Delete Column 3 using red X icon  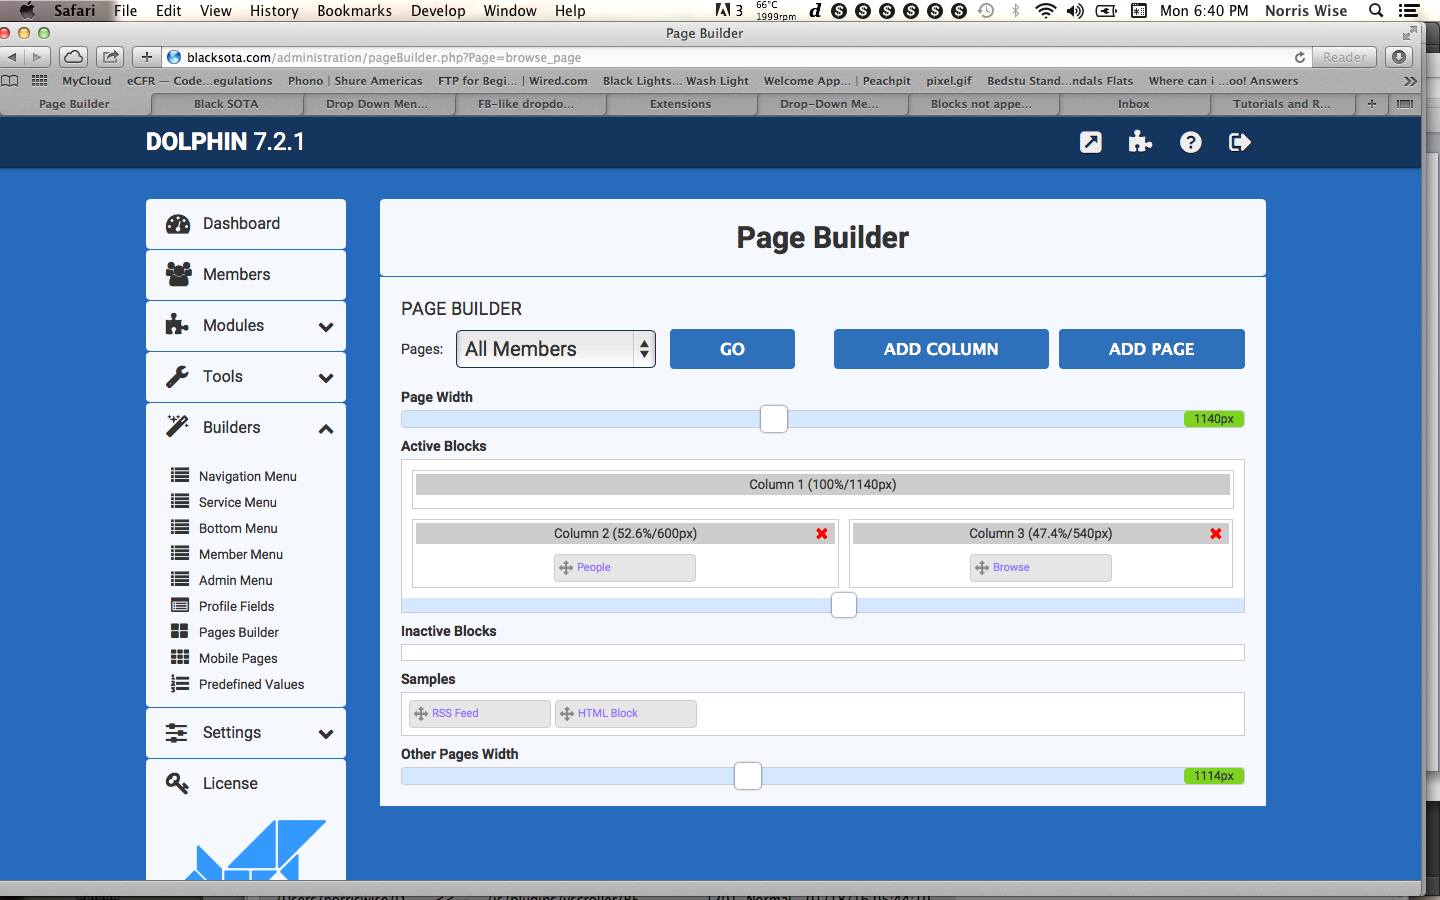coord(1216,534)
